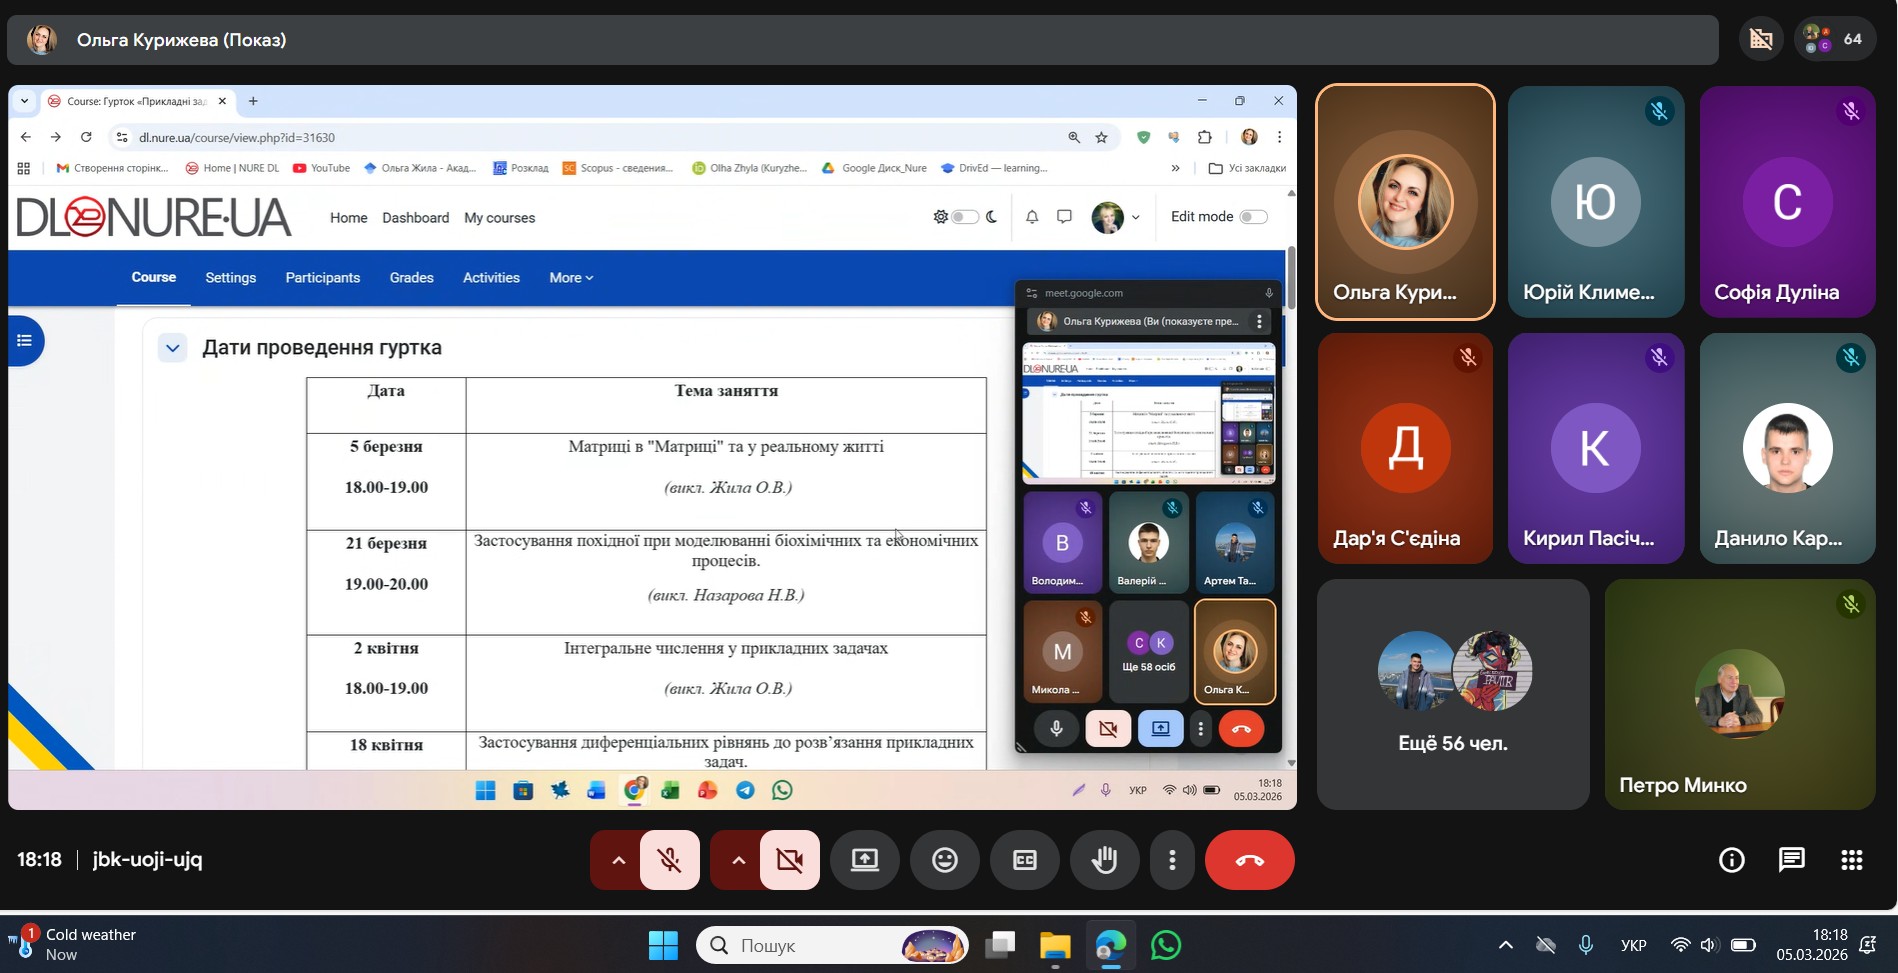
Task: Toggle the microphone in Meet's bottom bar
Action: pos(670,860)
